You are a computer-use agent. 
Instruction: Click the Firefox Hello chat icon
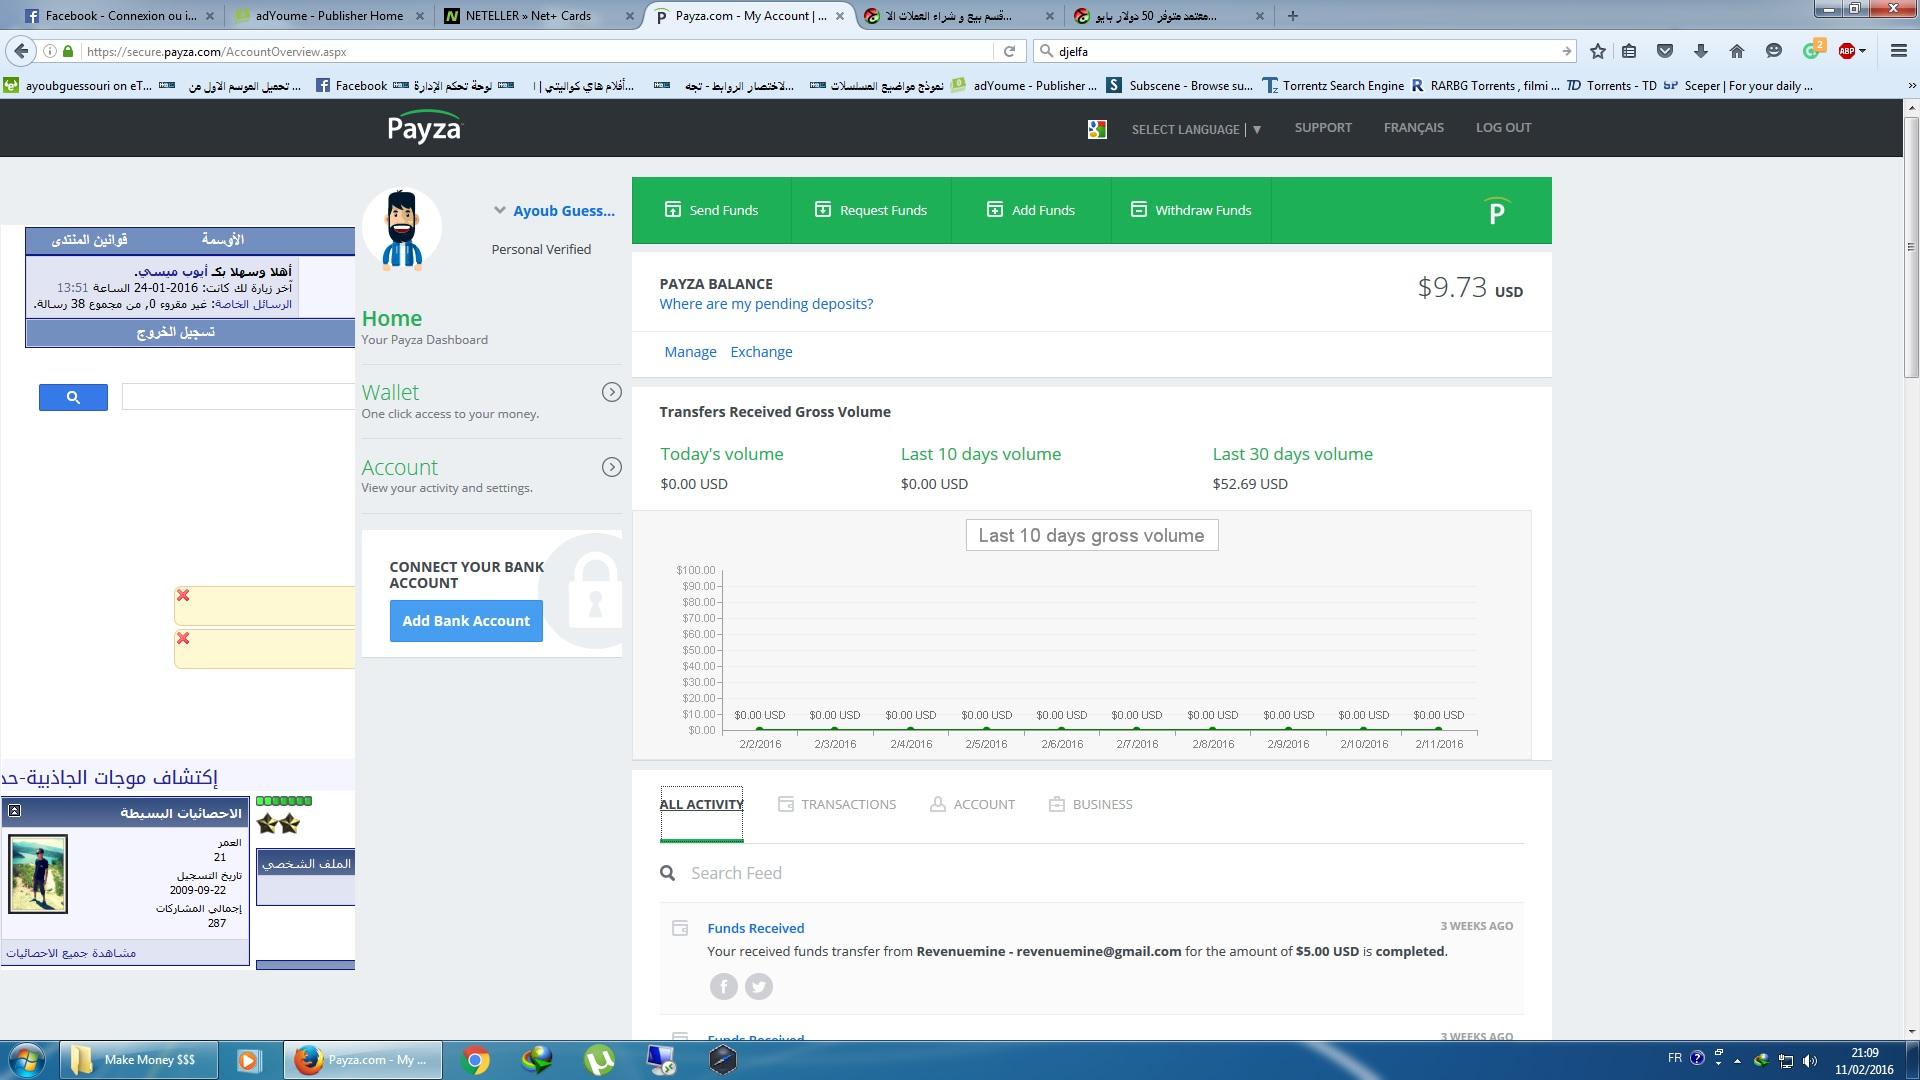tap(1774, 51)
